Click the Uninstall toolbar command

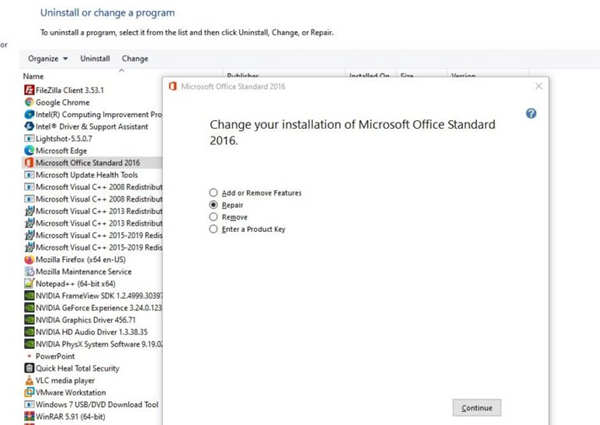pyautogui.click(x=95, y=59)
